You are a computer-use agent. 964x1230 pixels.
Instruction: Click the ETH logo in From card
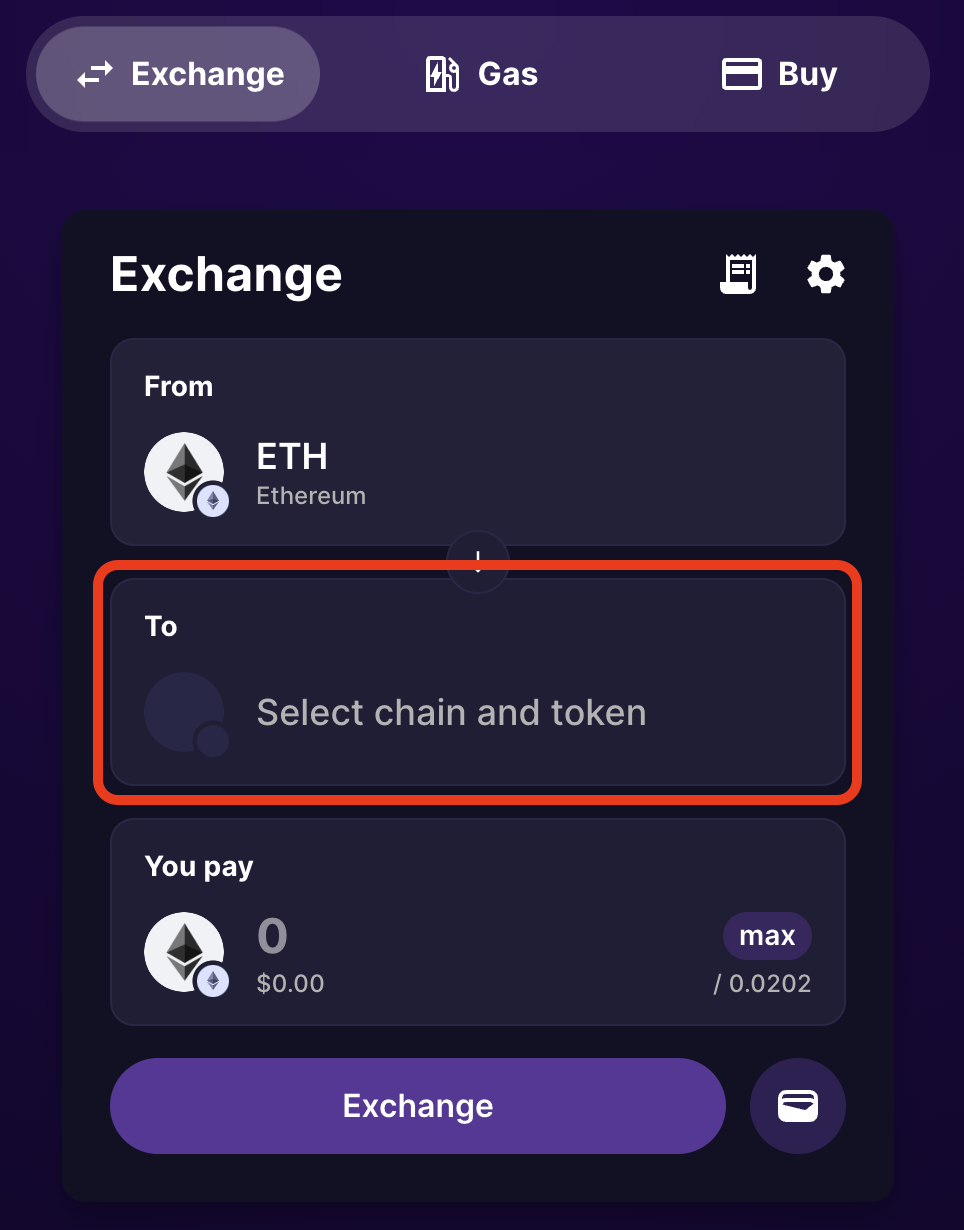coord(184,472)
